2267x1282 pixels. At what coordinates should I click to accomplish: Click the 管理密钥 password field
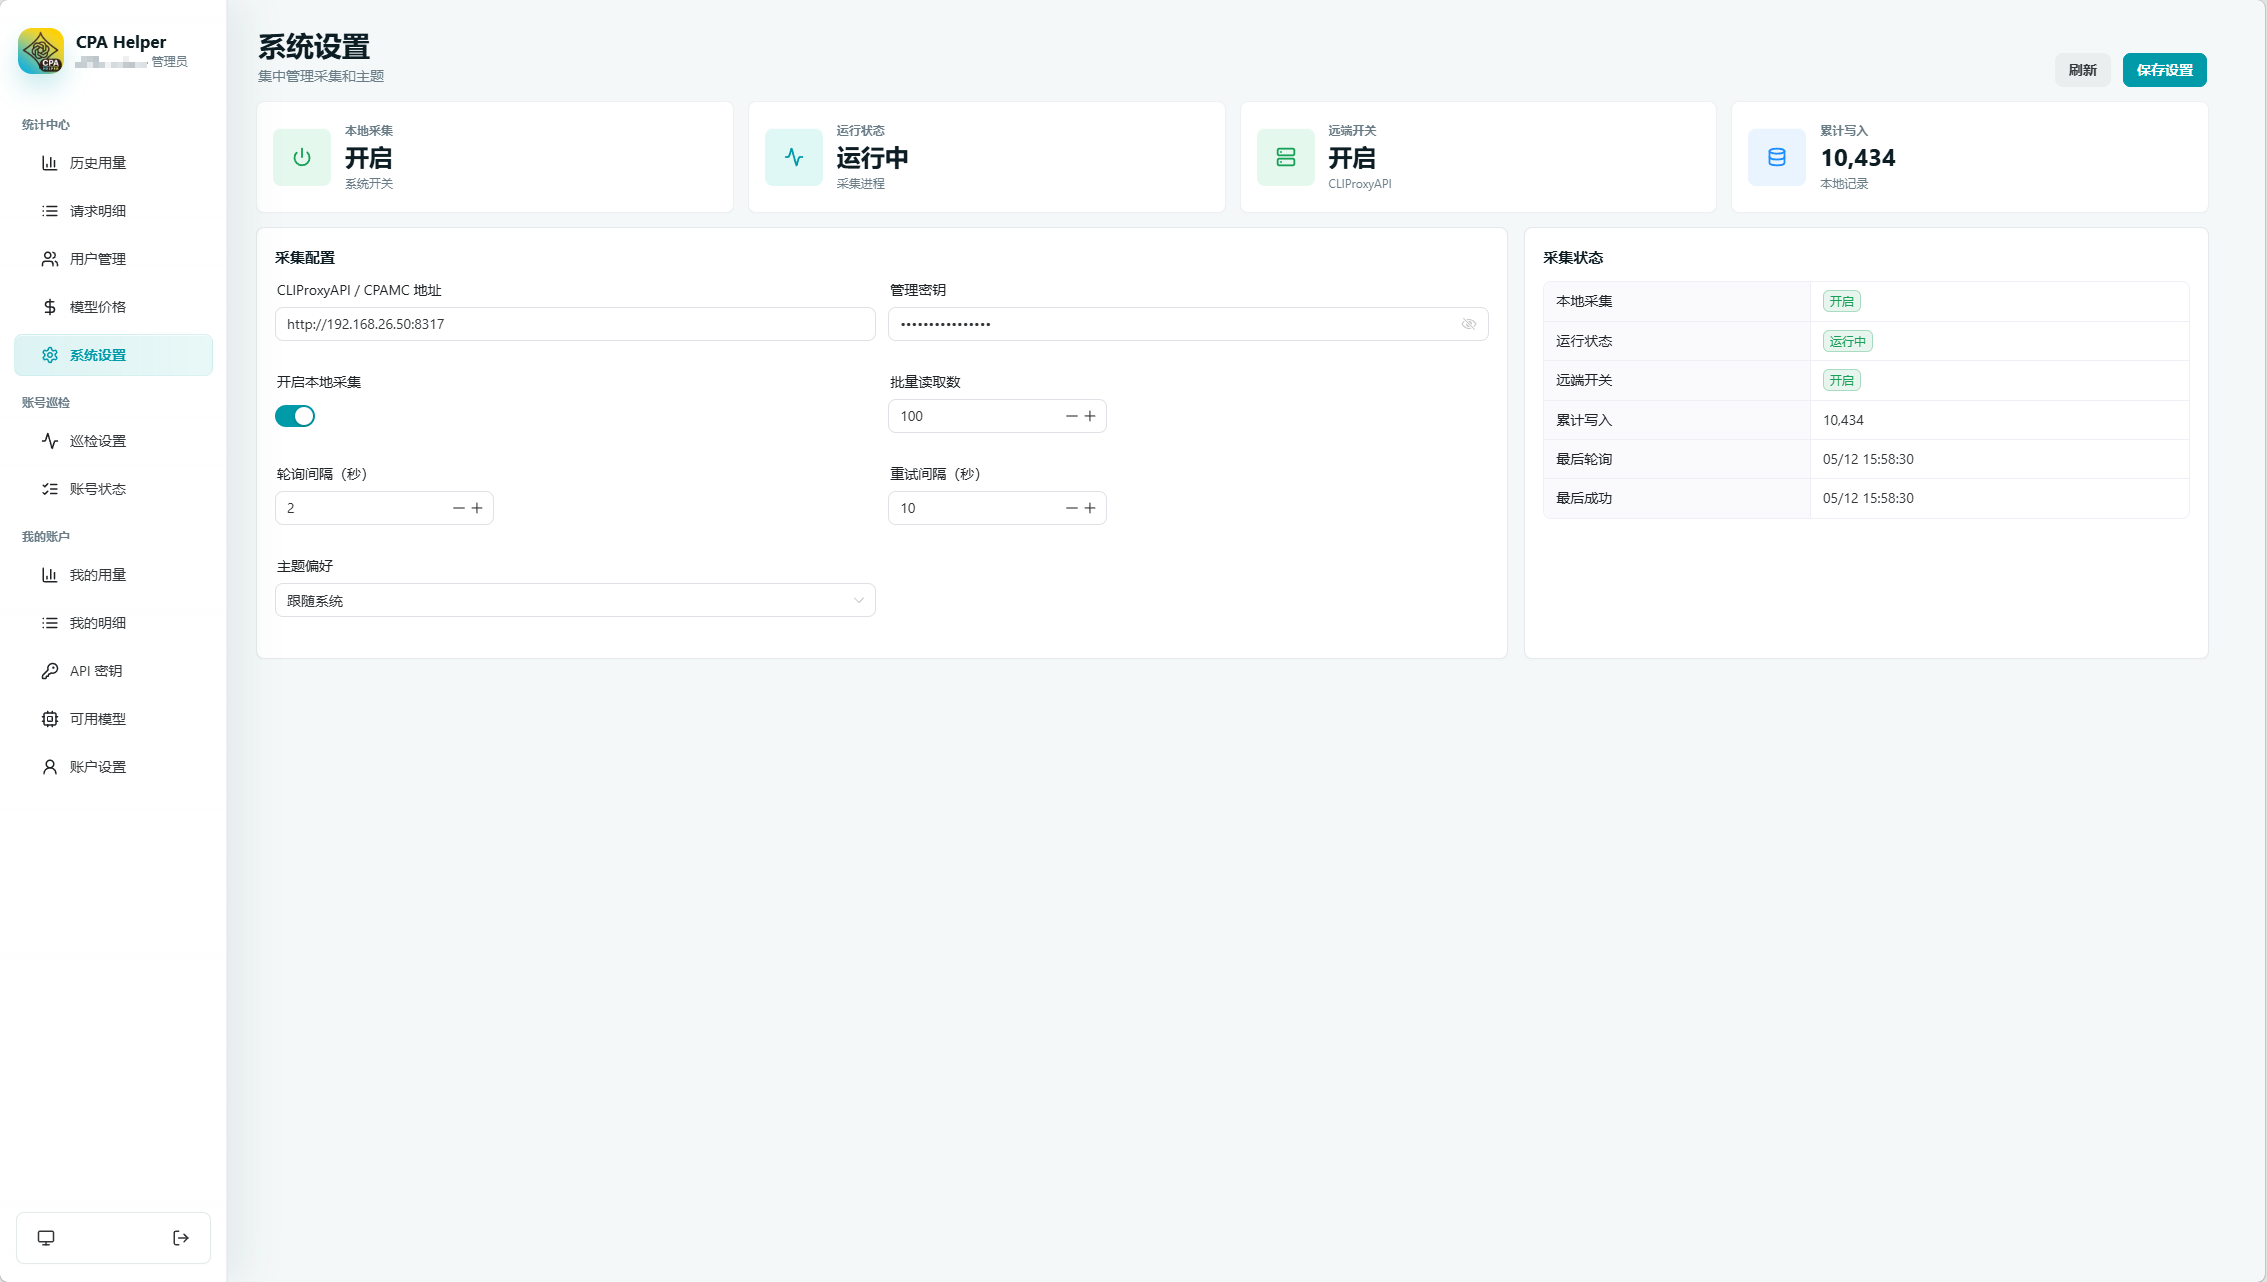(1188, 324)
